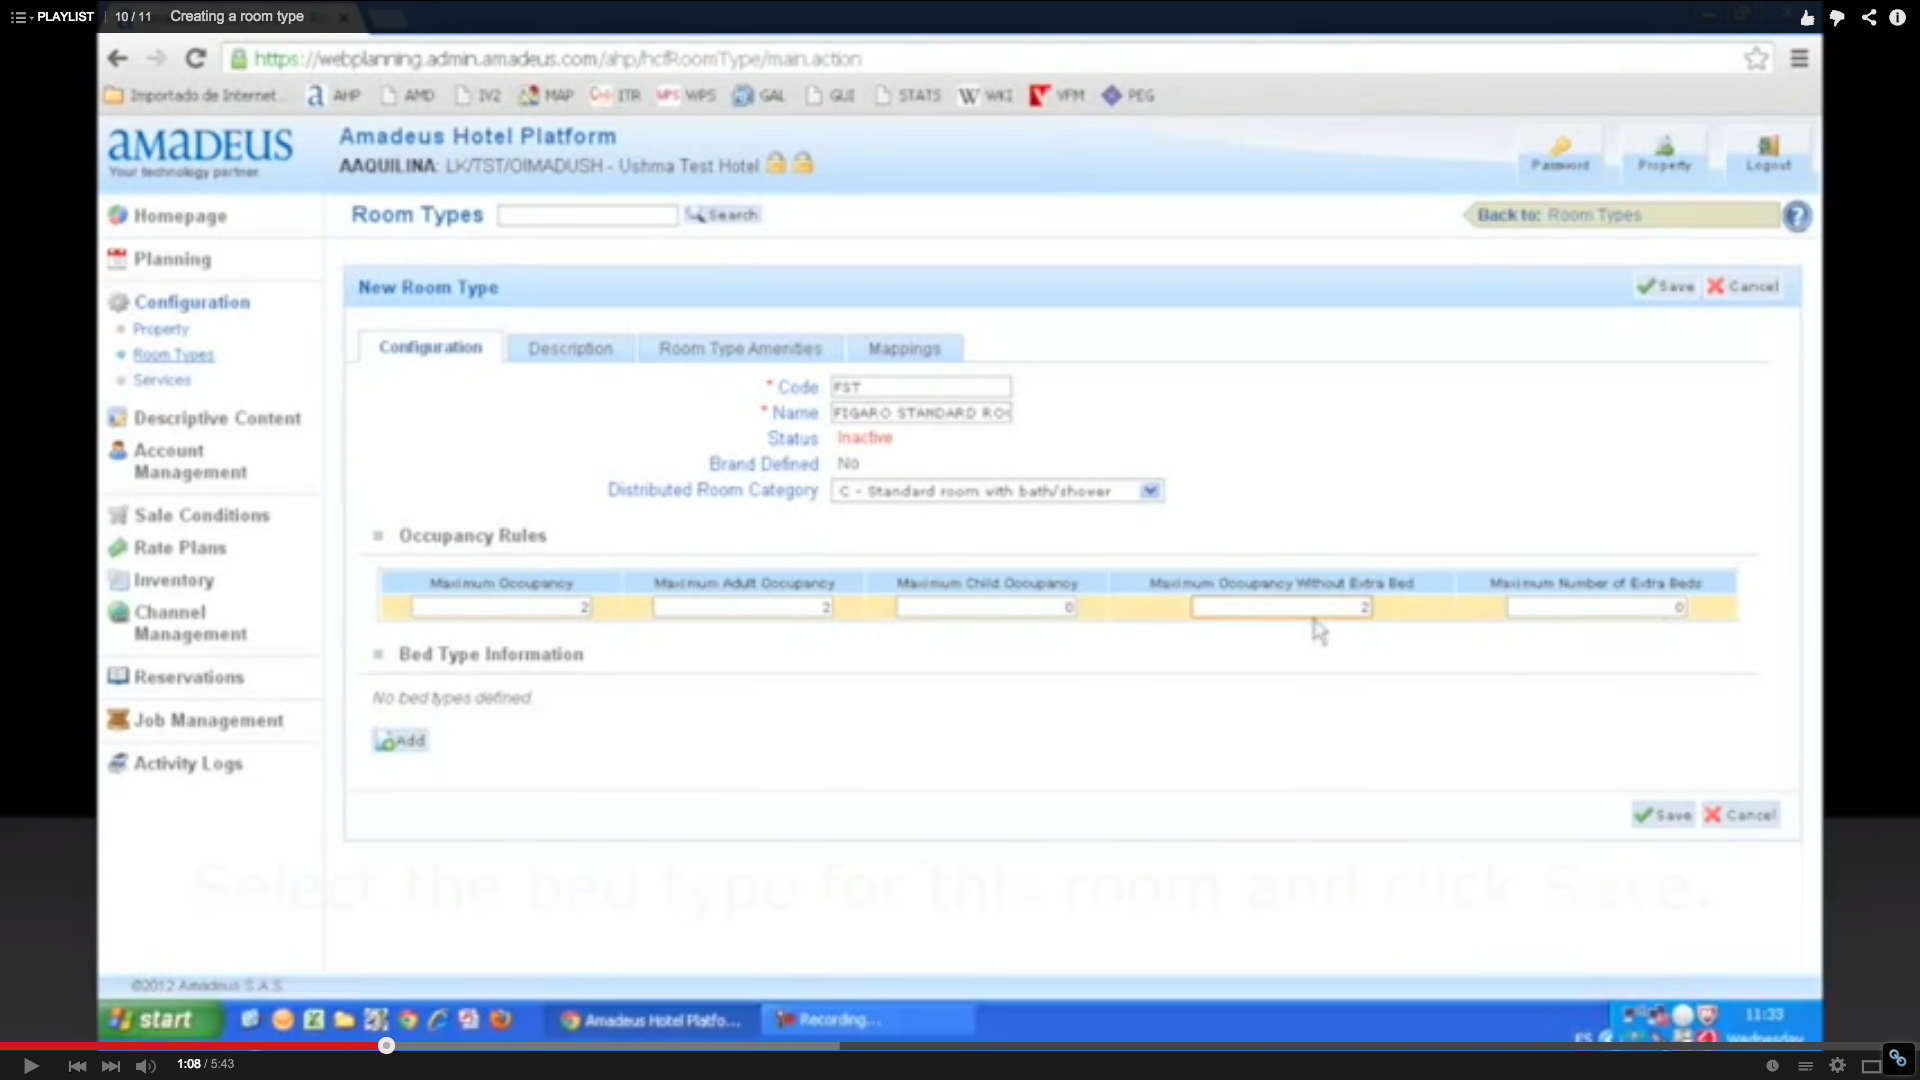This screenshot has width=1920, height=1080.
Task: Collapse the Bed Type Information section
Action: point(378,654)
